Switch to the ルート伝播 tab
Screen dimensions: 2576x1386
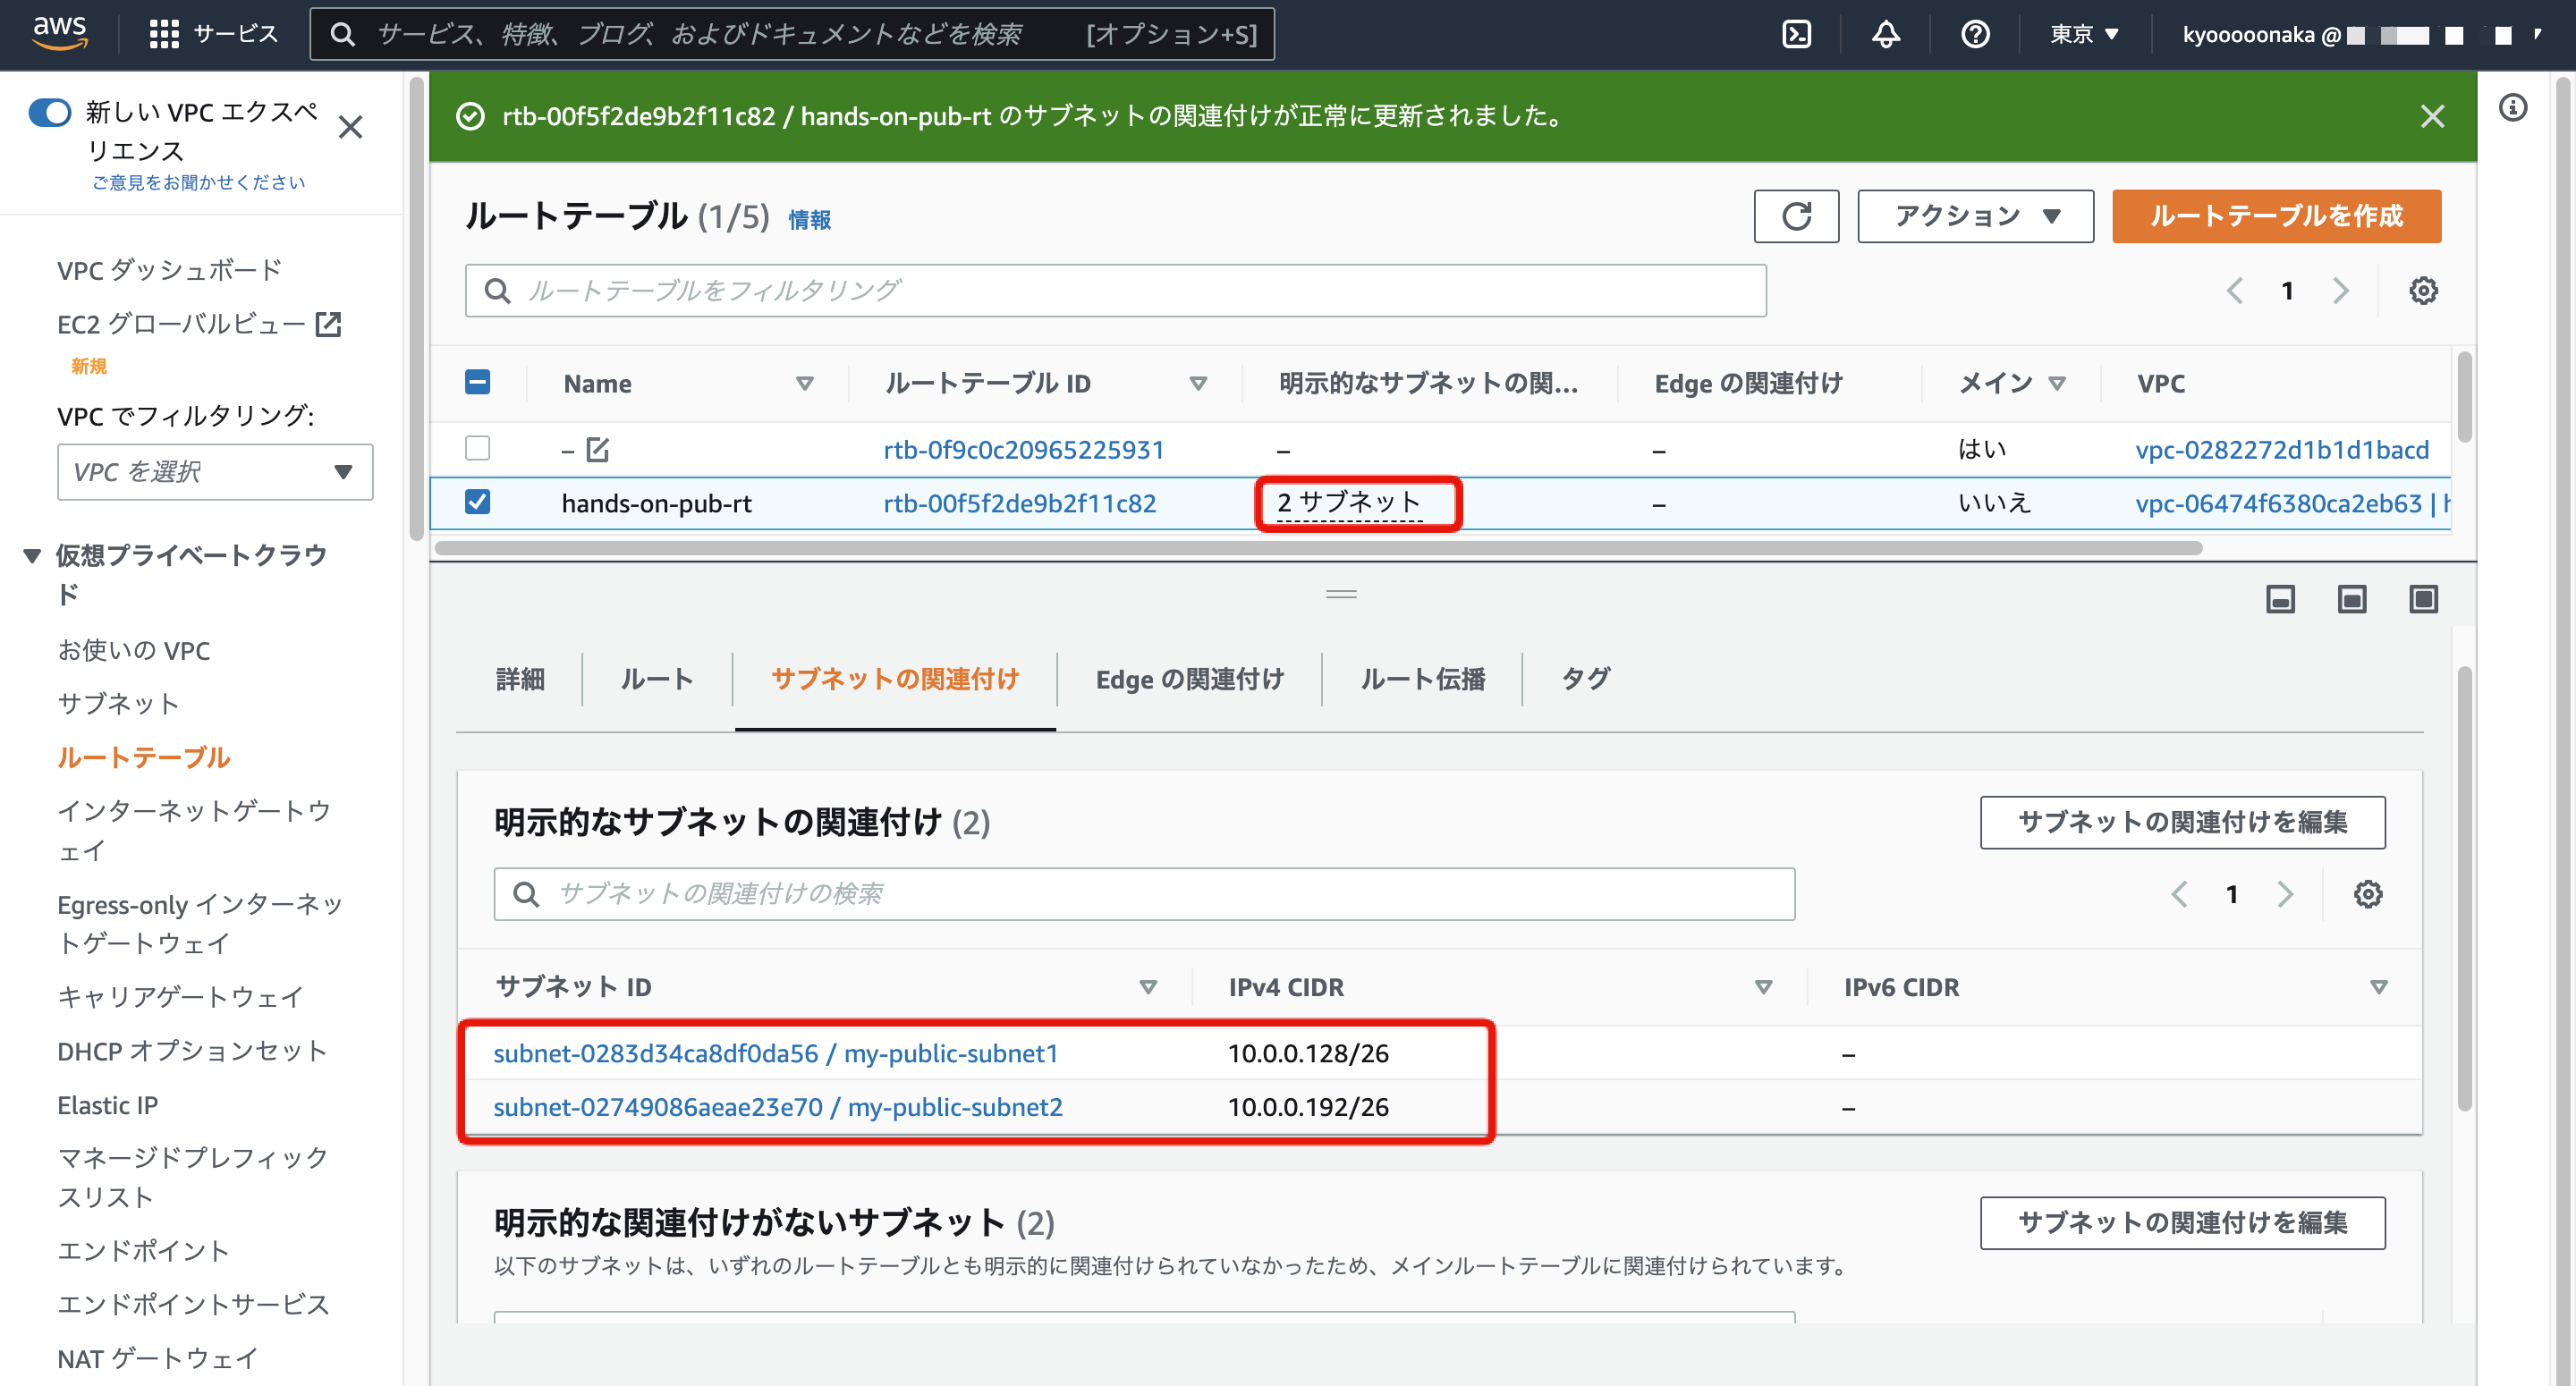[x=1423, y=680]
